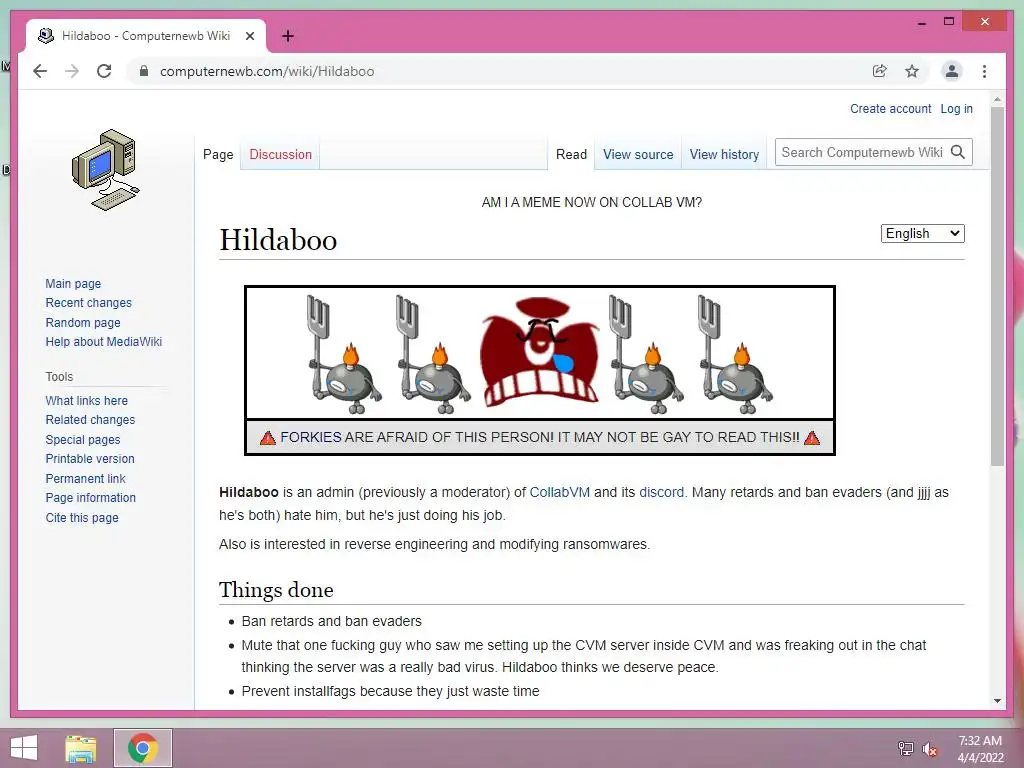The height and width of the screenshot is (768, 1024).
Task: Click What links here
Action: [x=87, y=401]
